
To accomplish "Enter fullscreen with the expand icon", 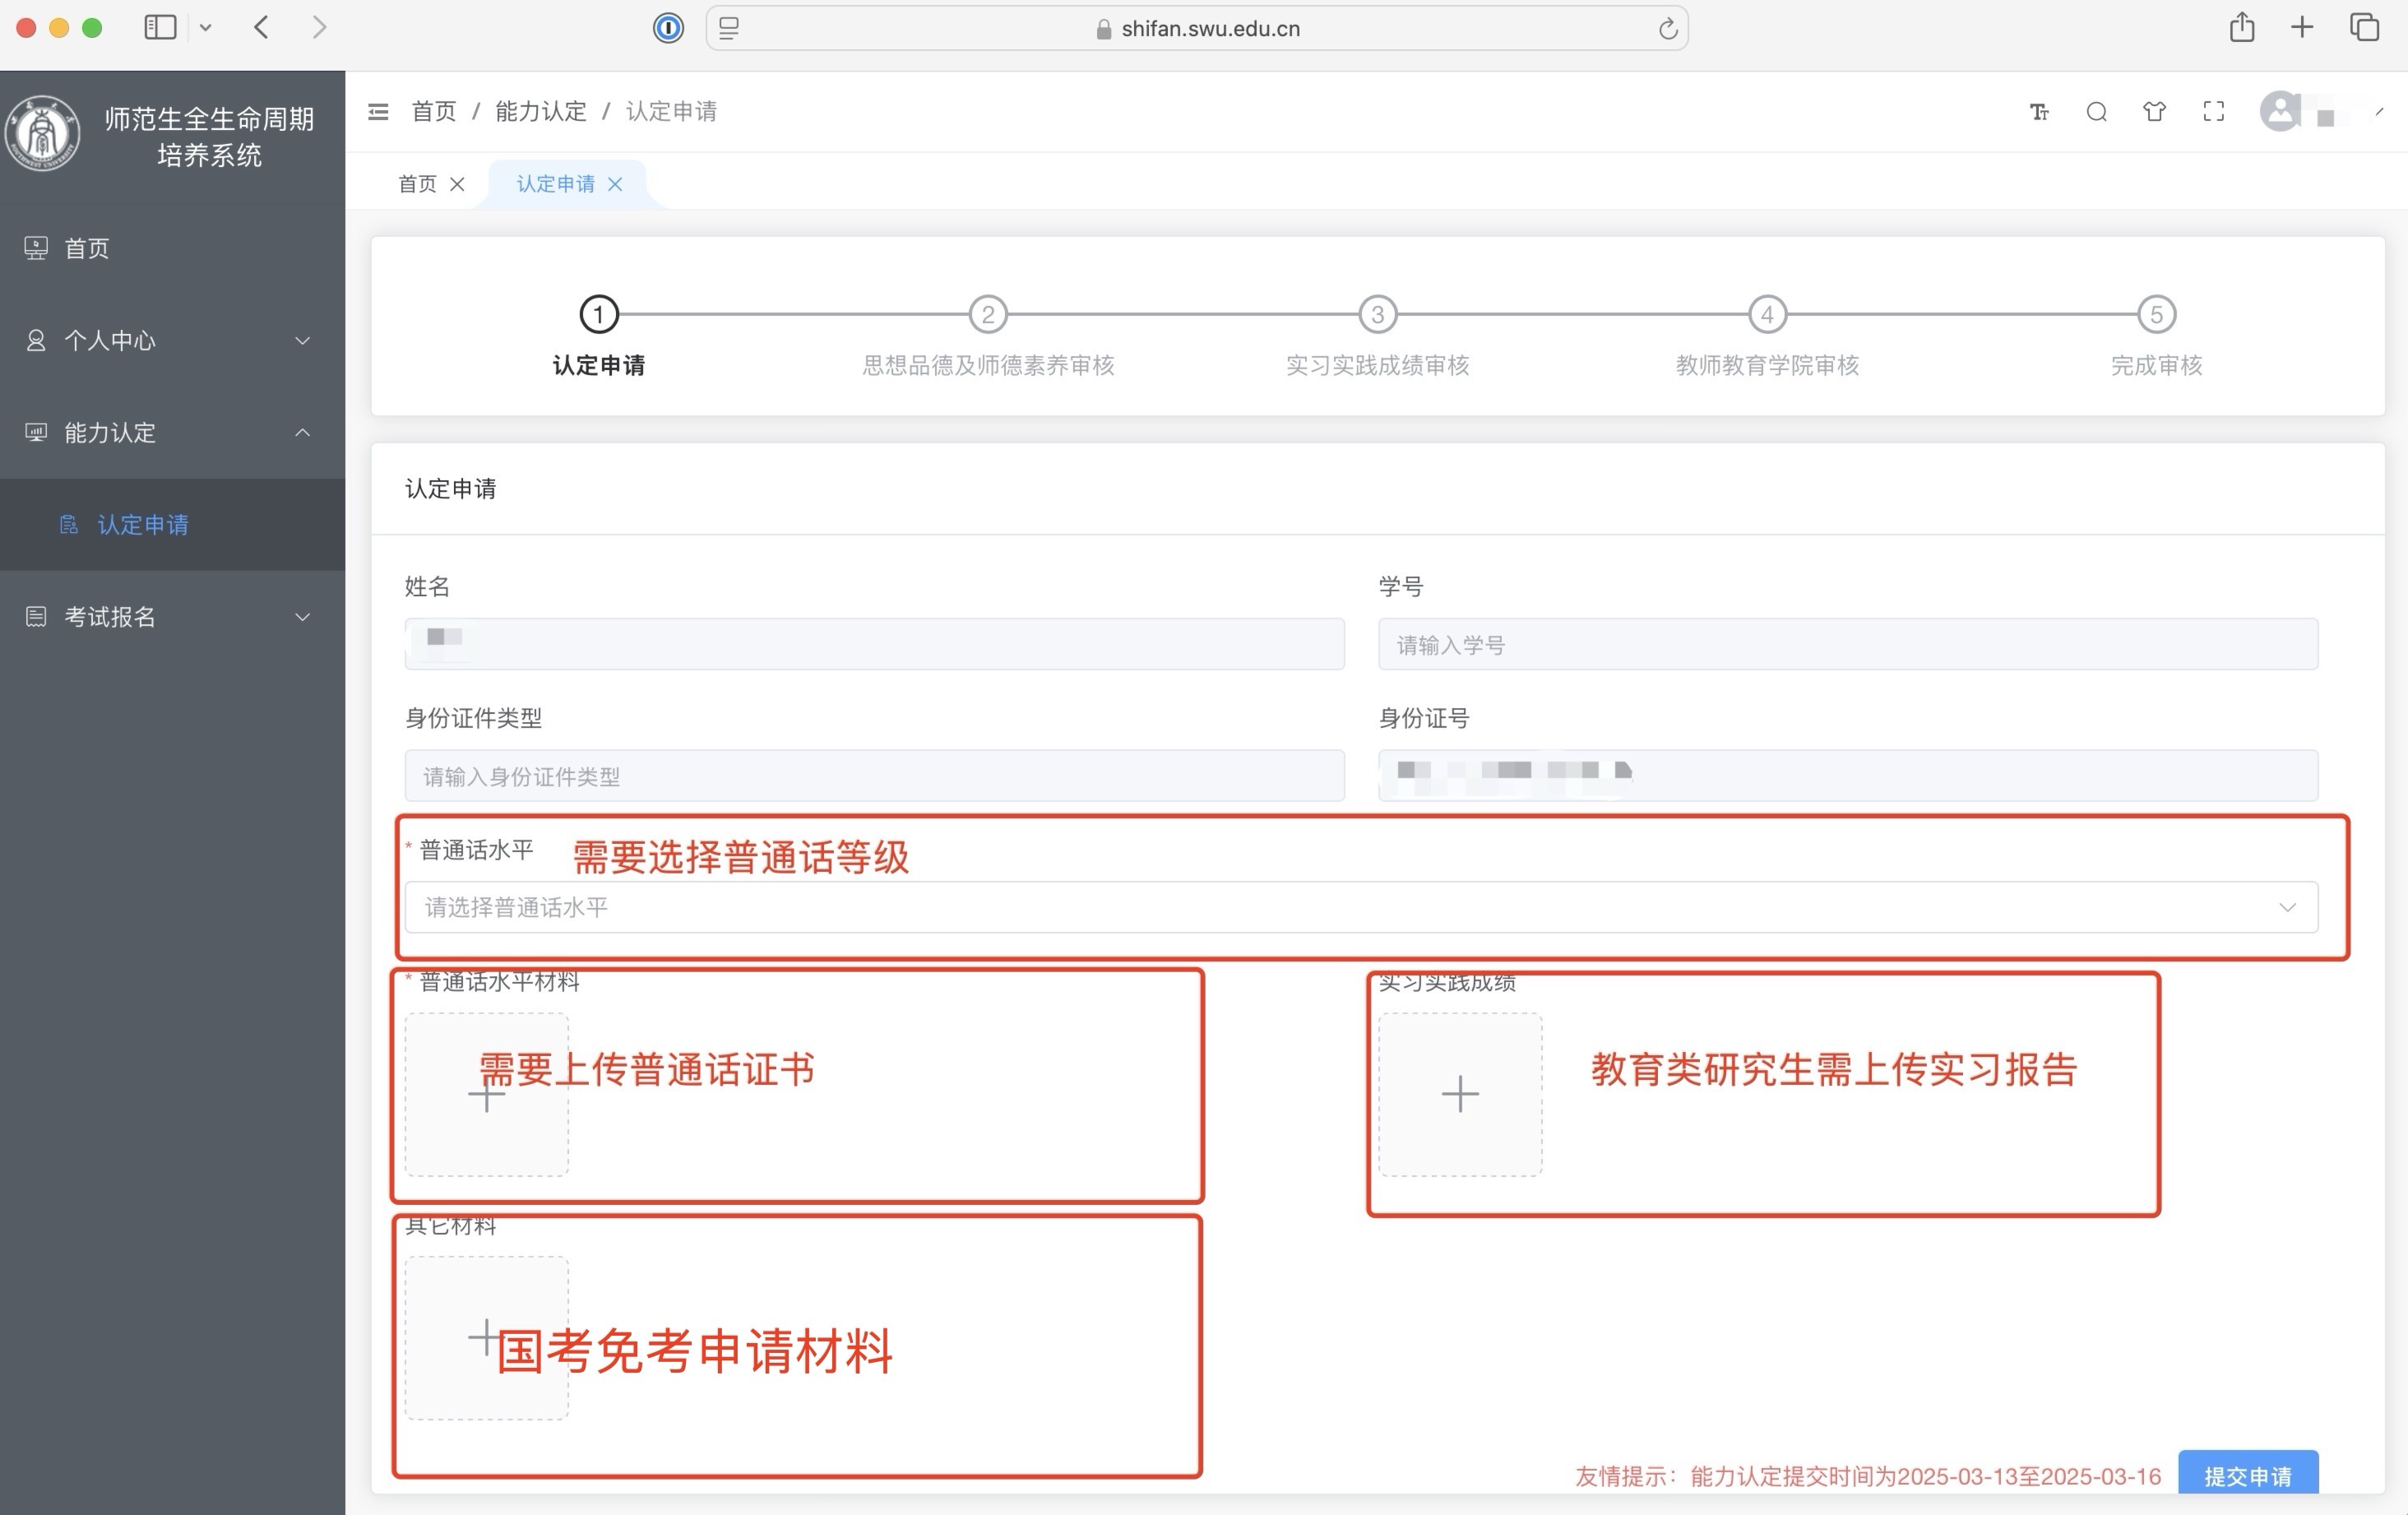I will pos(2213,111).
